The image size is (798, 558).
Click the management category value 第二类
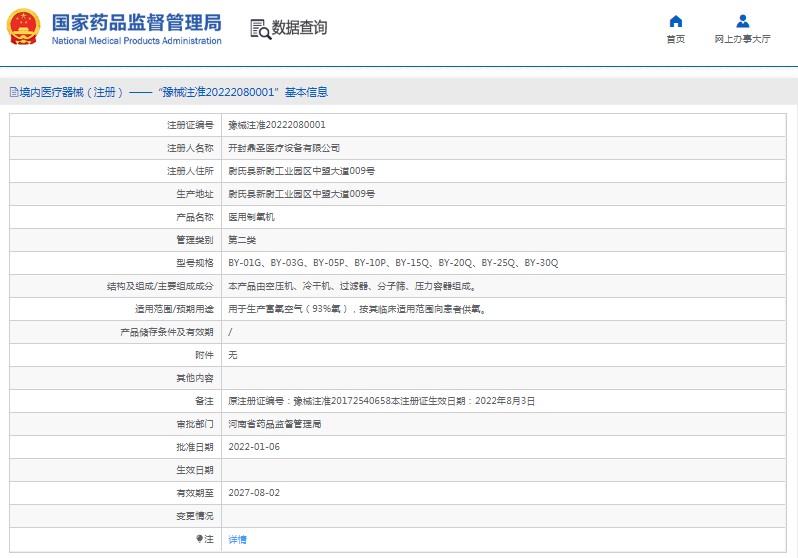(x=242, y=240)
